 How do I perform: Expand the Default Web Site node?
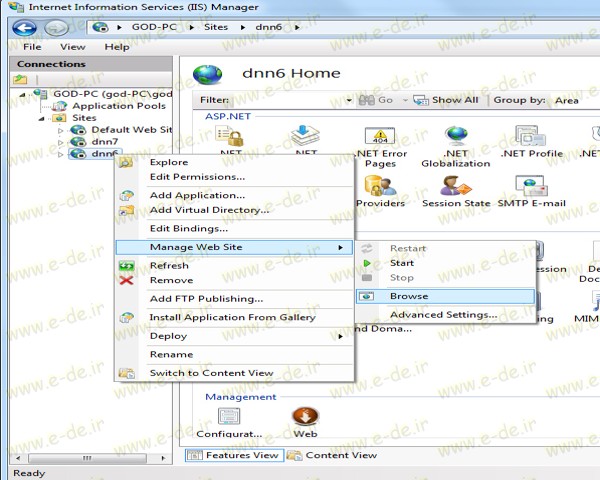pyautogui.click(x=60, y=131)
